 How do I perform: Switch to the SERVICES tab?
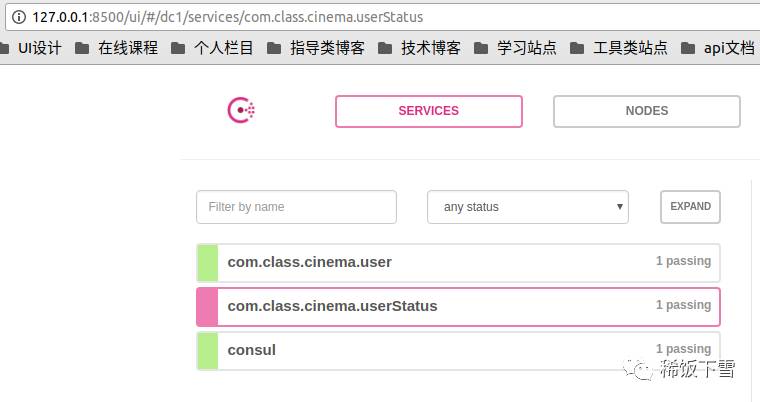(428, 111)
